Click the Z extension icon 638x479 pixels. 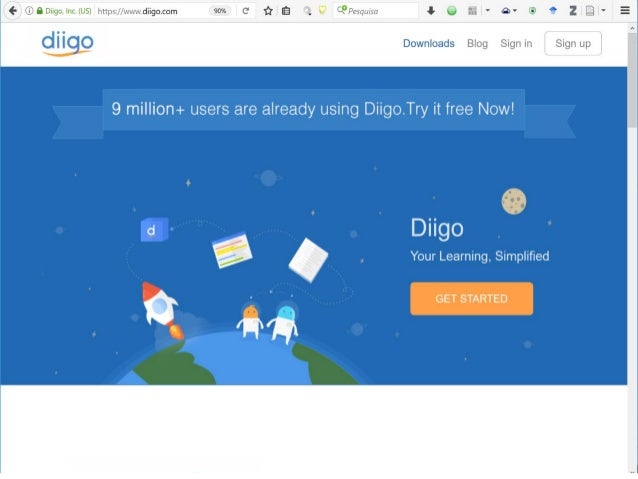[572, 11]
